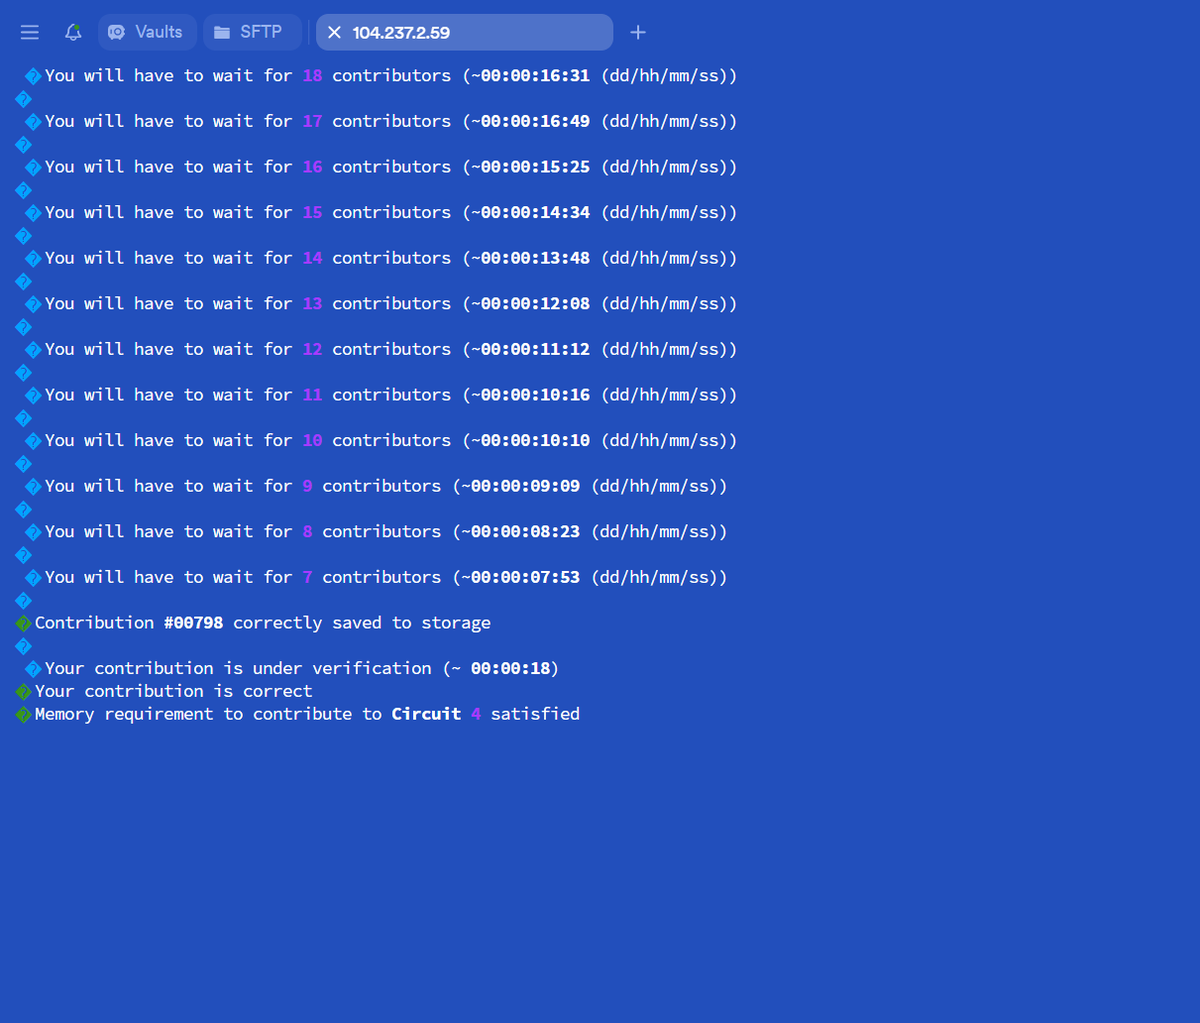Viewport: 1200px width, 1023px height.
Task: Open the notifications bell
Action: tap(73, 32)
